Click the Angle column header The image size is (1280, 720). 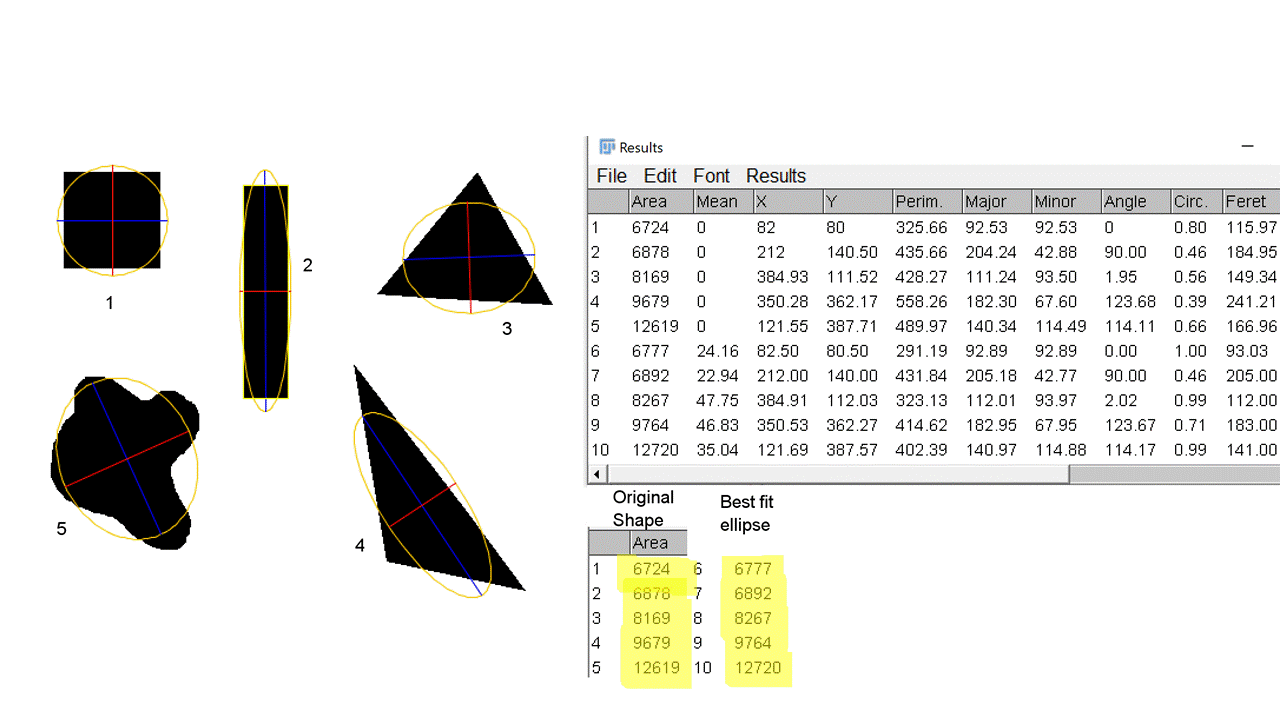[1125, 202]
